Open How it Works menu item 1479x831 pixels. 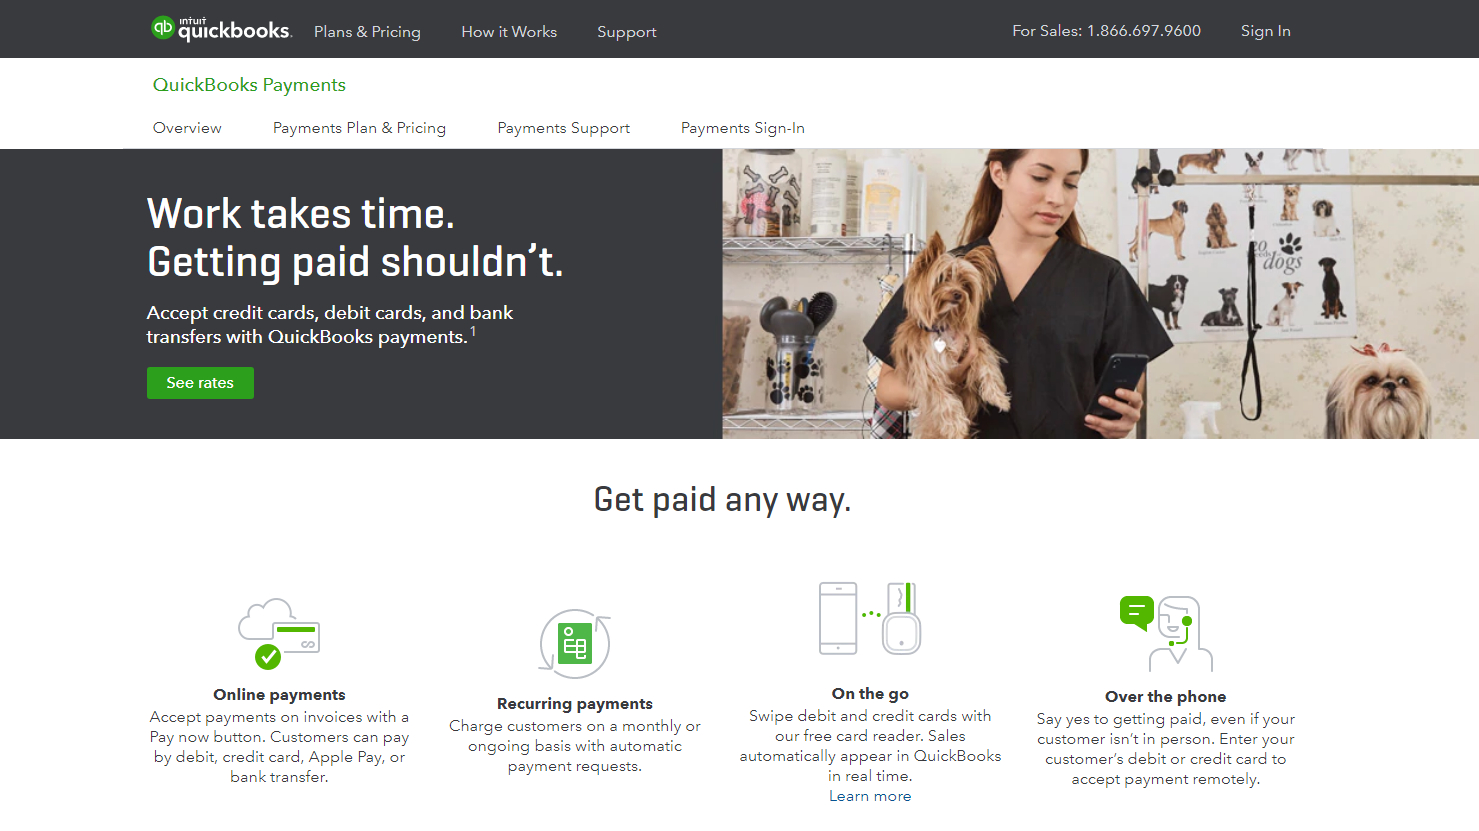point(509,32)
